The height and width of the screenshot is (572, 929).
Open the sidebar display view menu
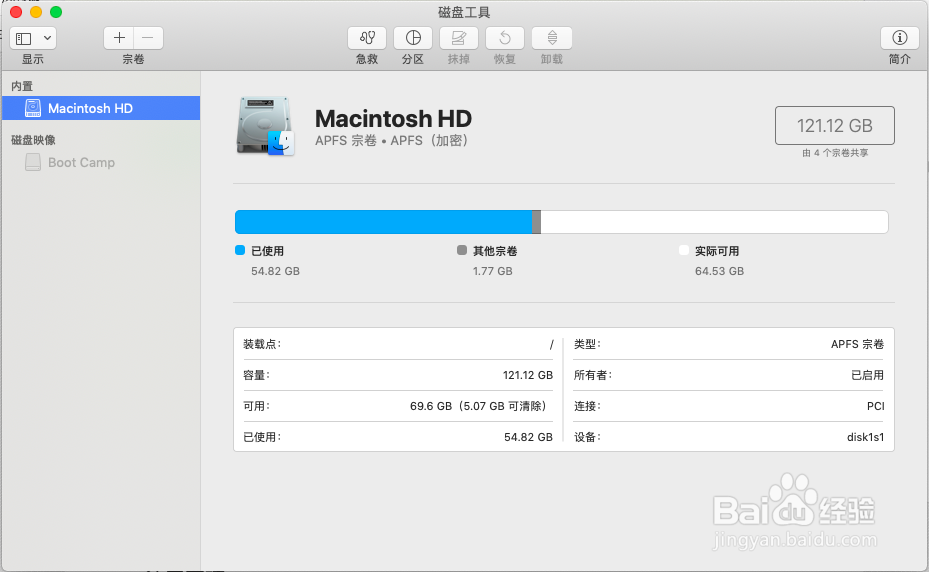[x=33, y=39]
